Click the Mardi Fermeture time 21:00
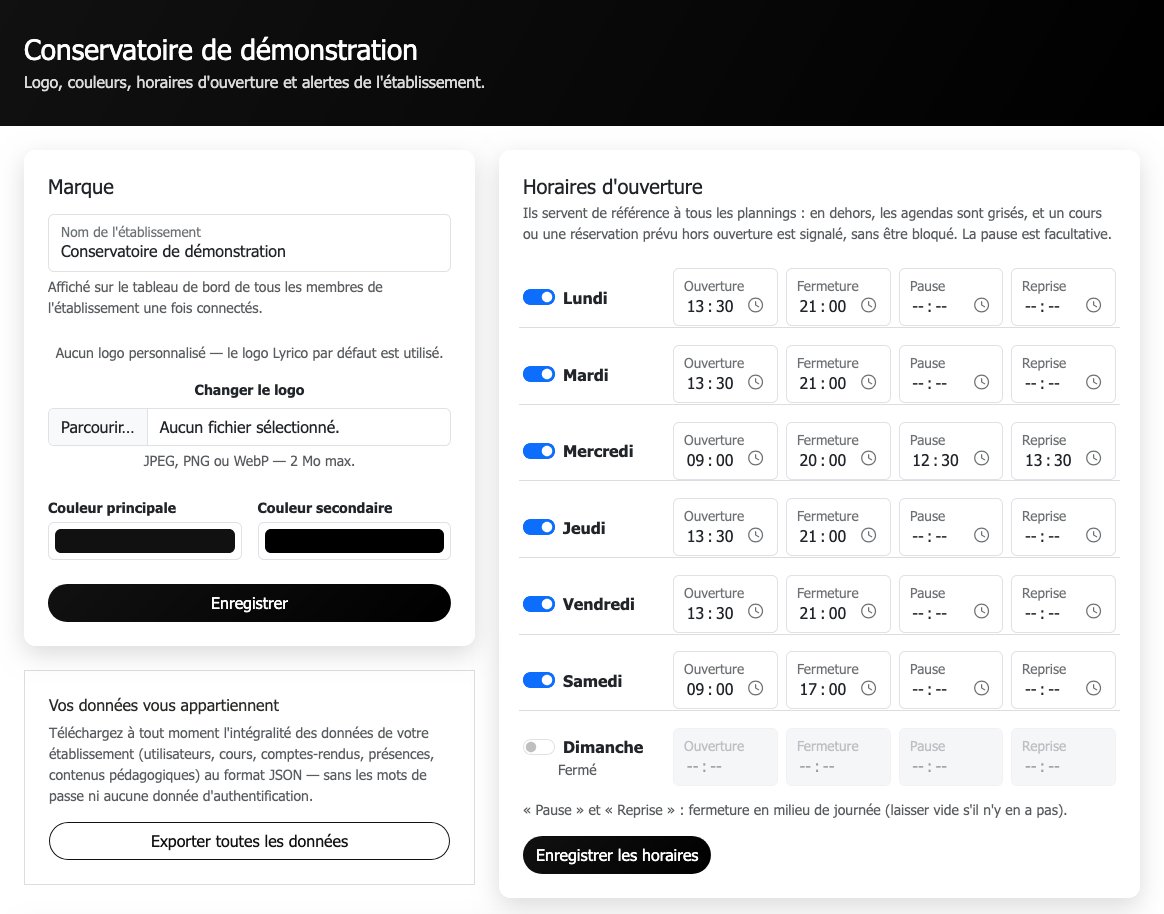 (x=823, y=384)
